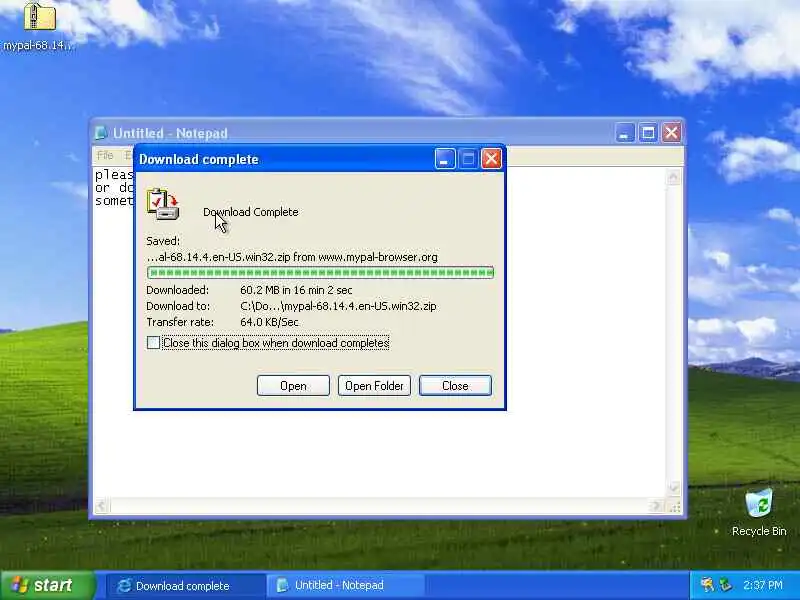Open the Start menu
The image size is (800, 600).
coord(48,585)
